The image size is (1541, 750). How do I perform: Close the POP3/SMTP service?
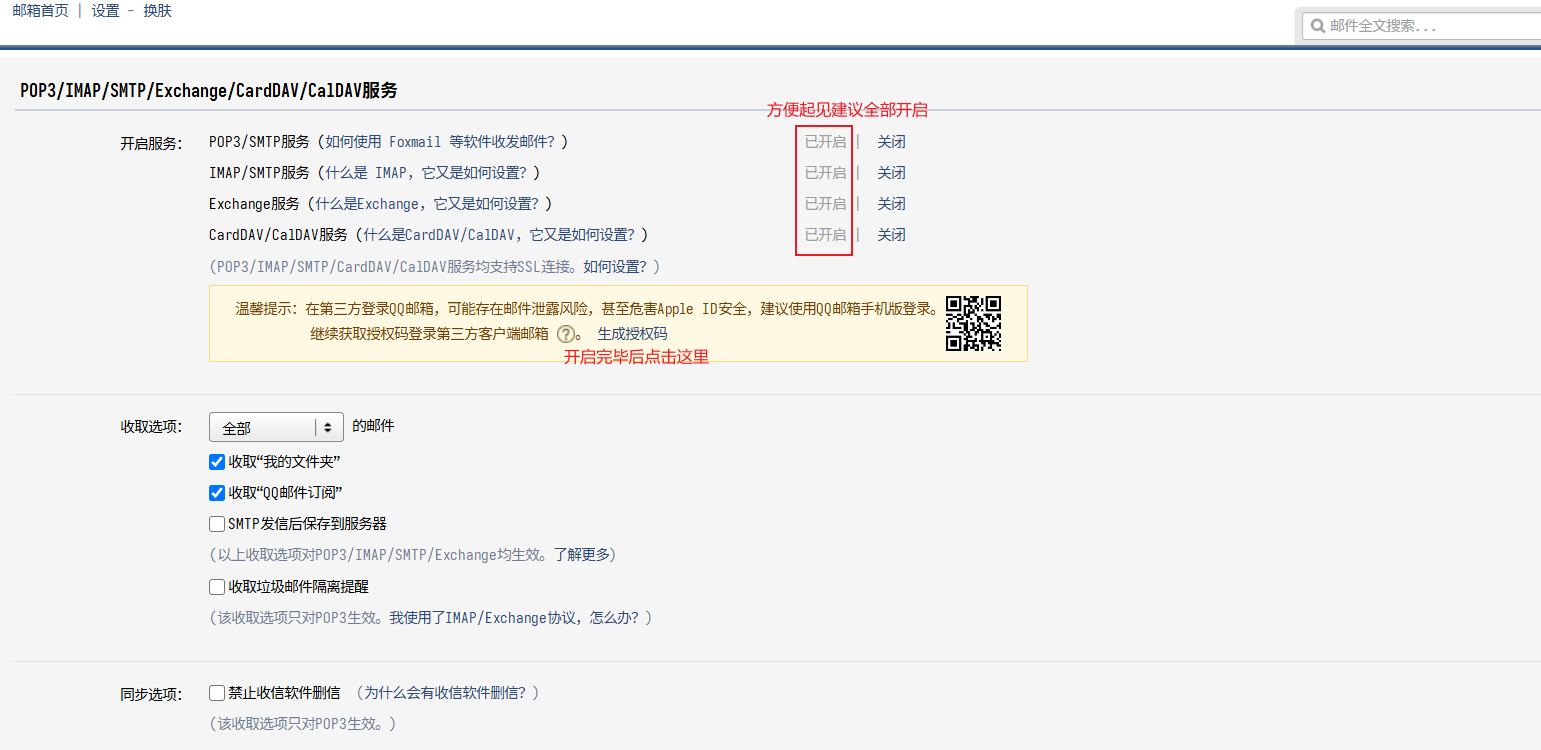pyautogui.click(x=890, y=141)
